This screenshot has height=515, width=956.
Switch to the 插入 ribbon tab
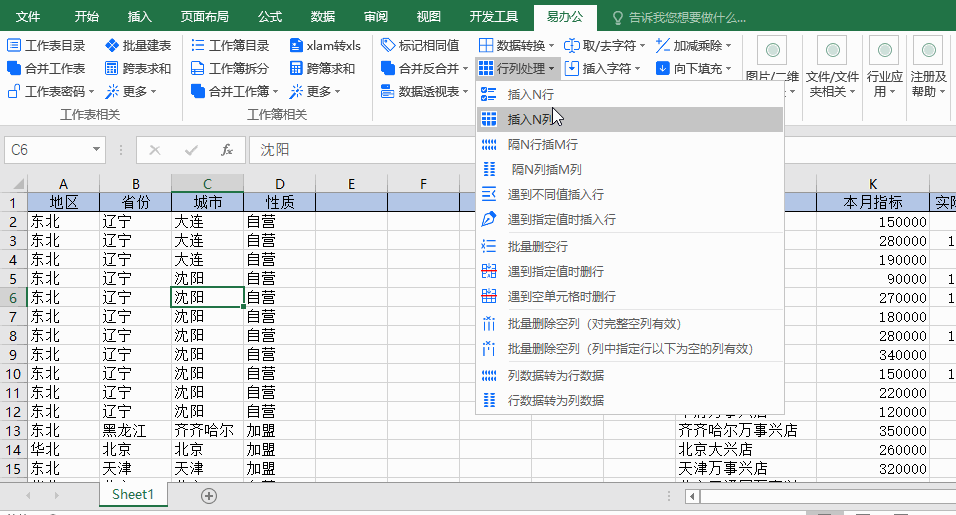point(140,16)
